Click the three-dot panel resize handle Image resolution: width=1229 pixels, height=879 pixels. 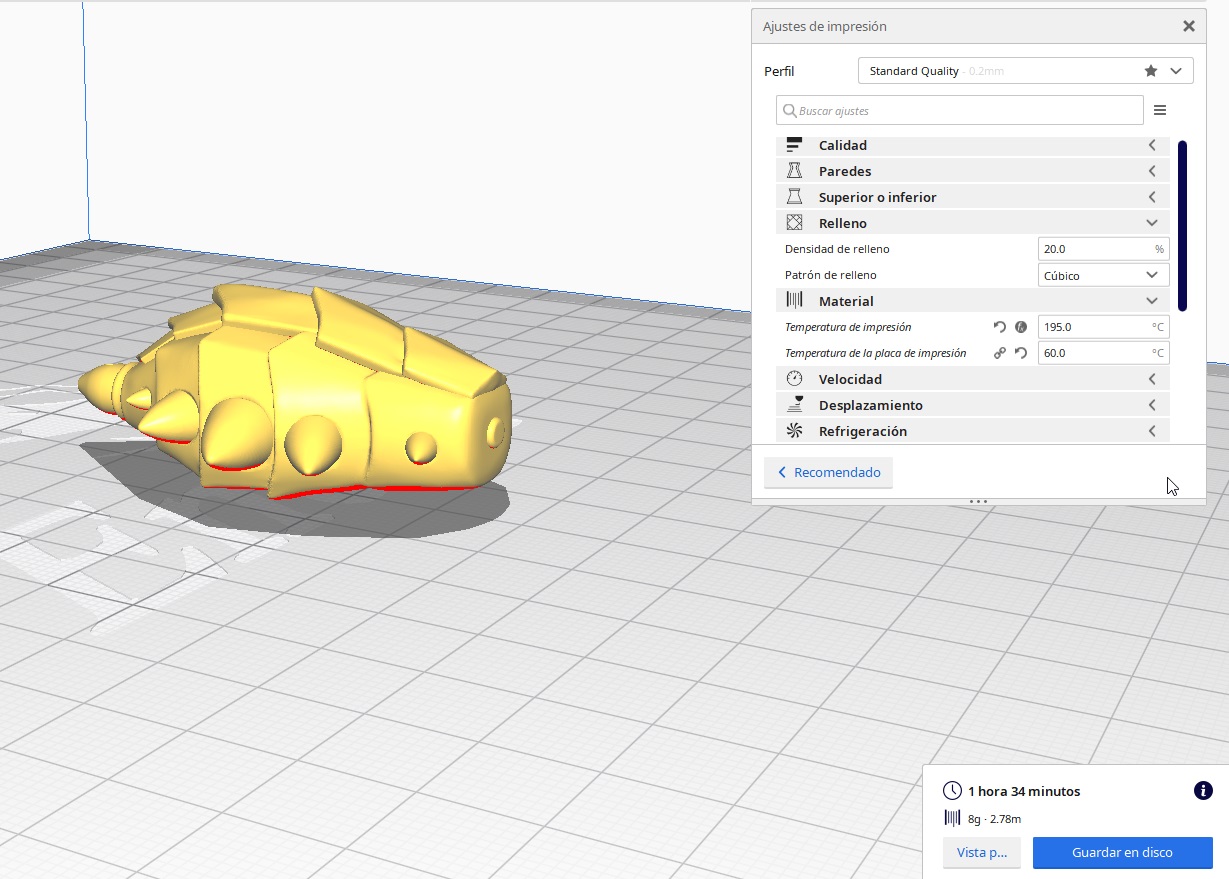coord(978,501)
